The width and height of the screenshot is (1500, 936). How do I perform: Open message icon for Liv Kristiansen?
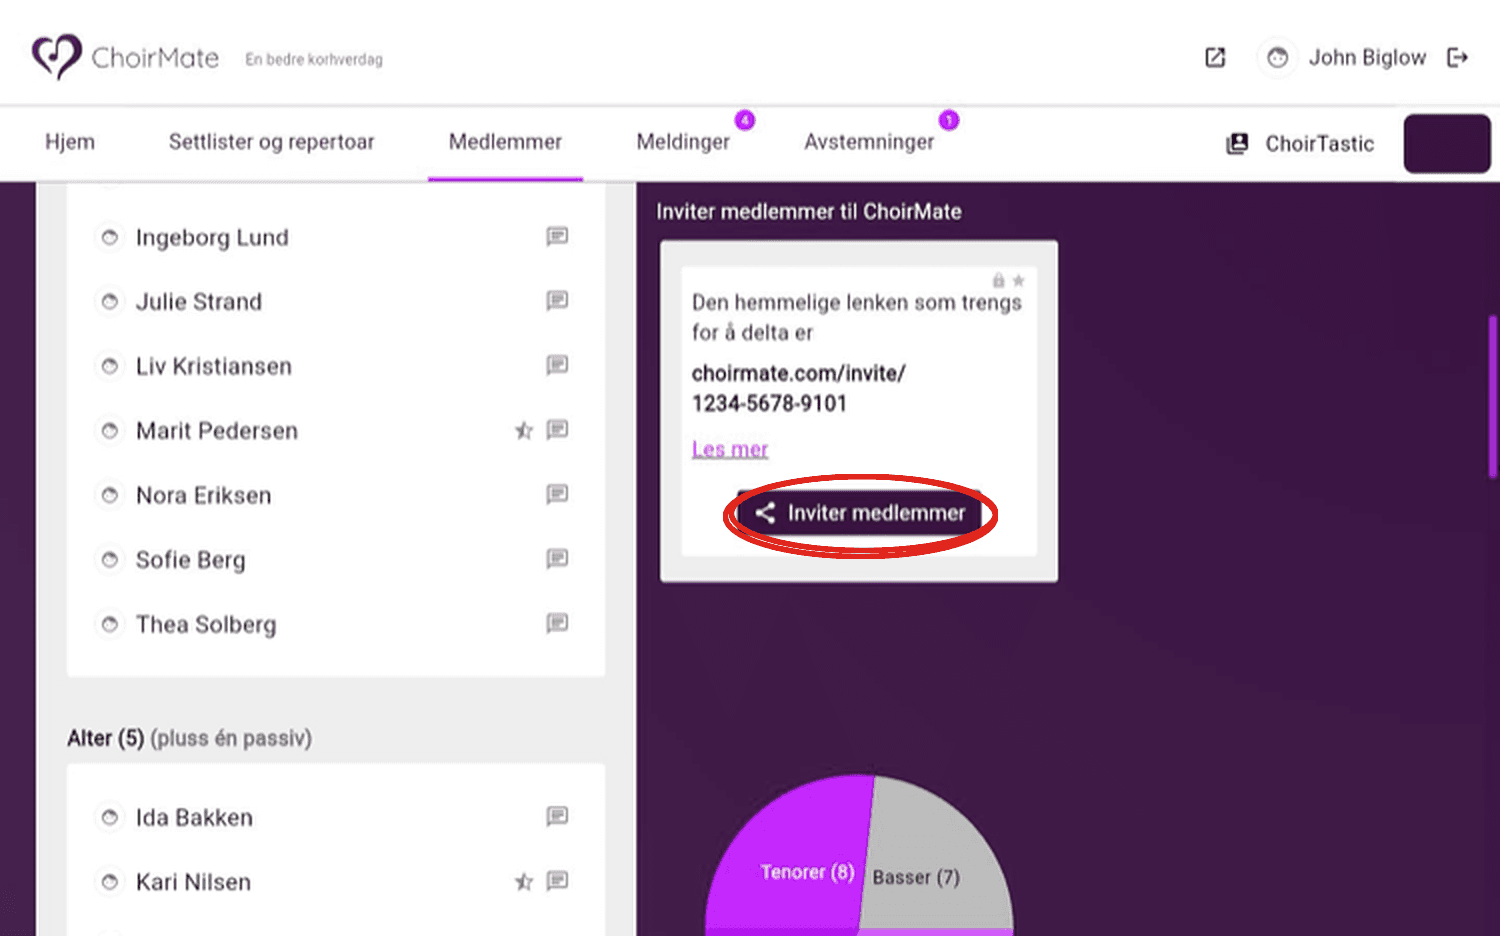[557, 366]
